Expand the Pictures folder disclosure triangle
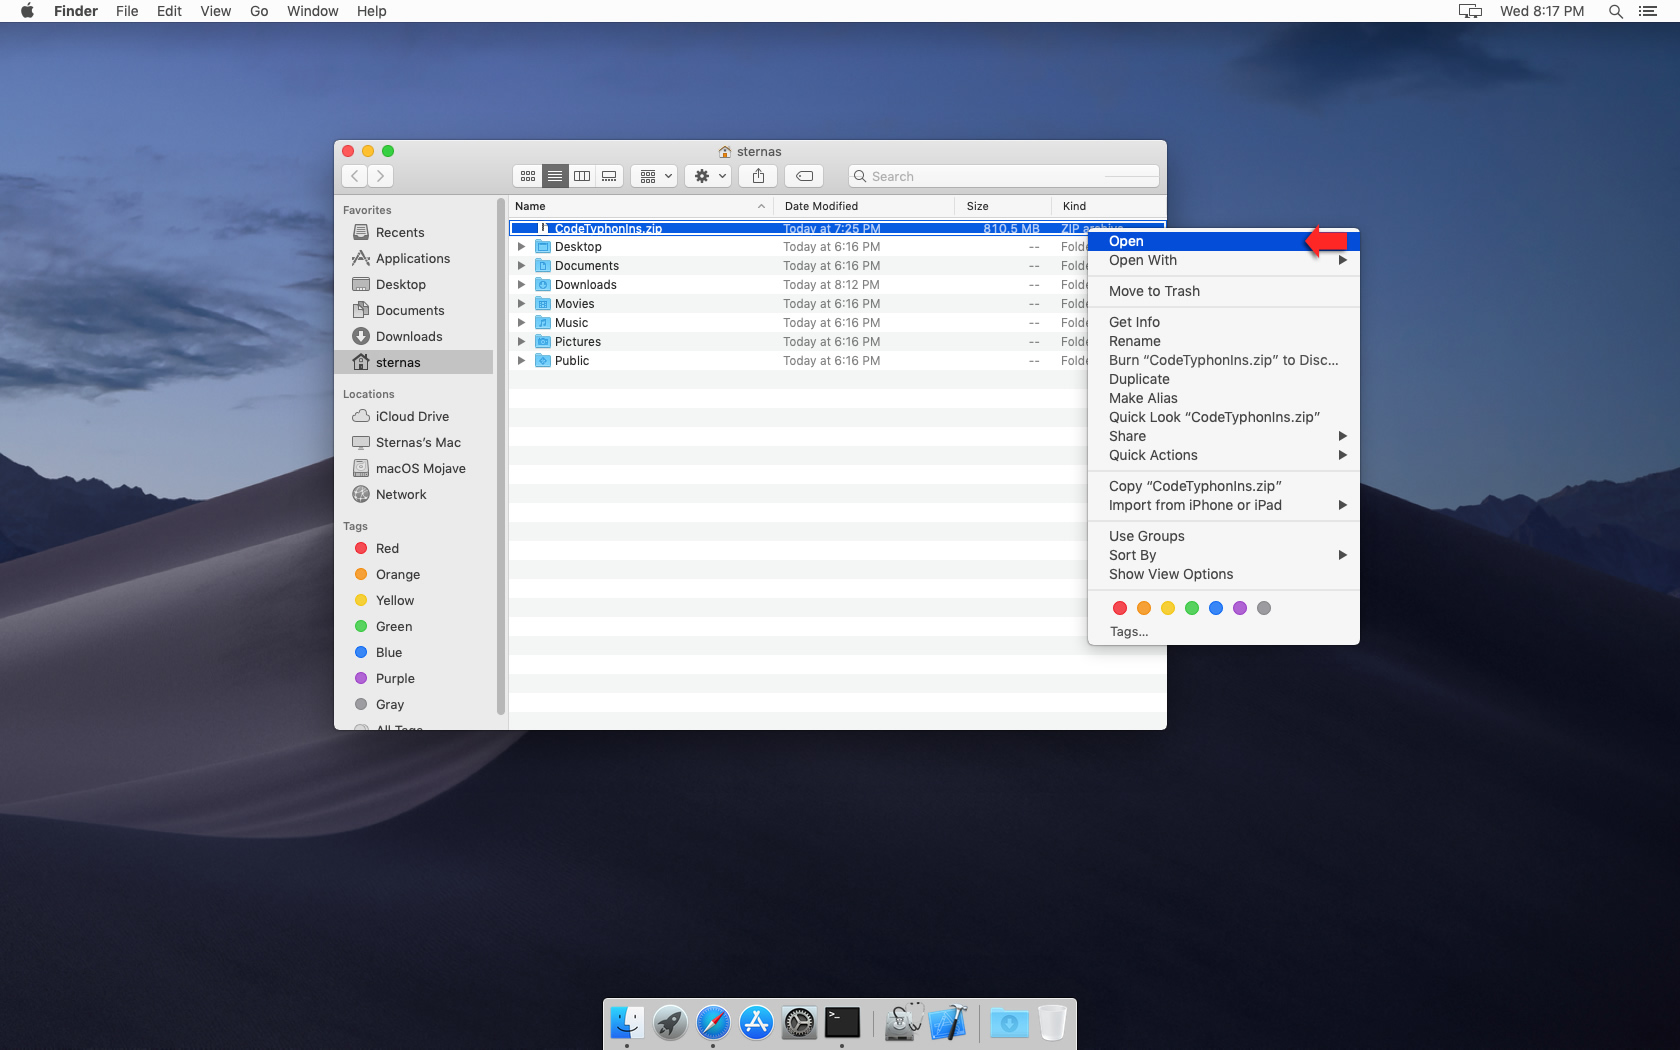This screenshot has width=1680, height=1050. (x=521, y=341)
